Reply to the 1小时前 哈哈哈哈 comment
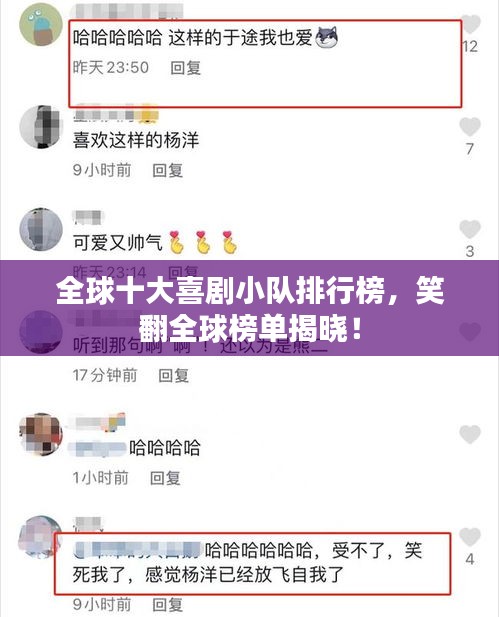 [165, 478]
